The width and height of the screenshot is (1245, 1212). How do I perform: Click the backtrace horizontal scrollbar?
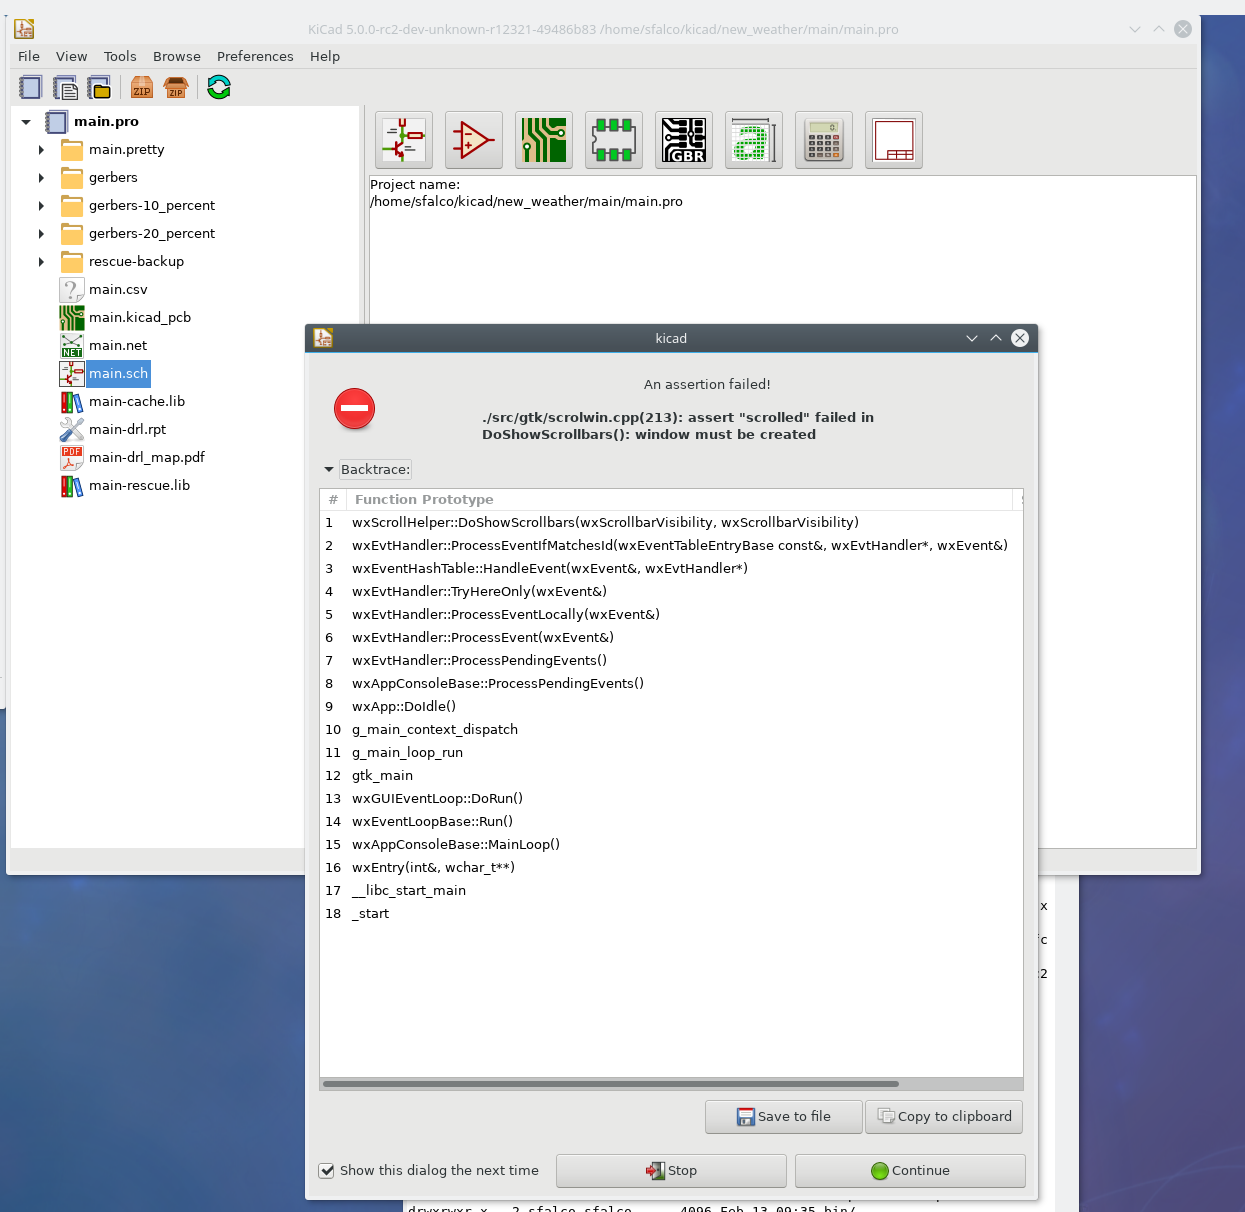tap(610, 1084)
